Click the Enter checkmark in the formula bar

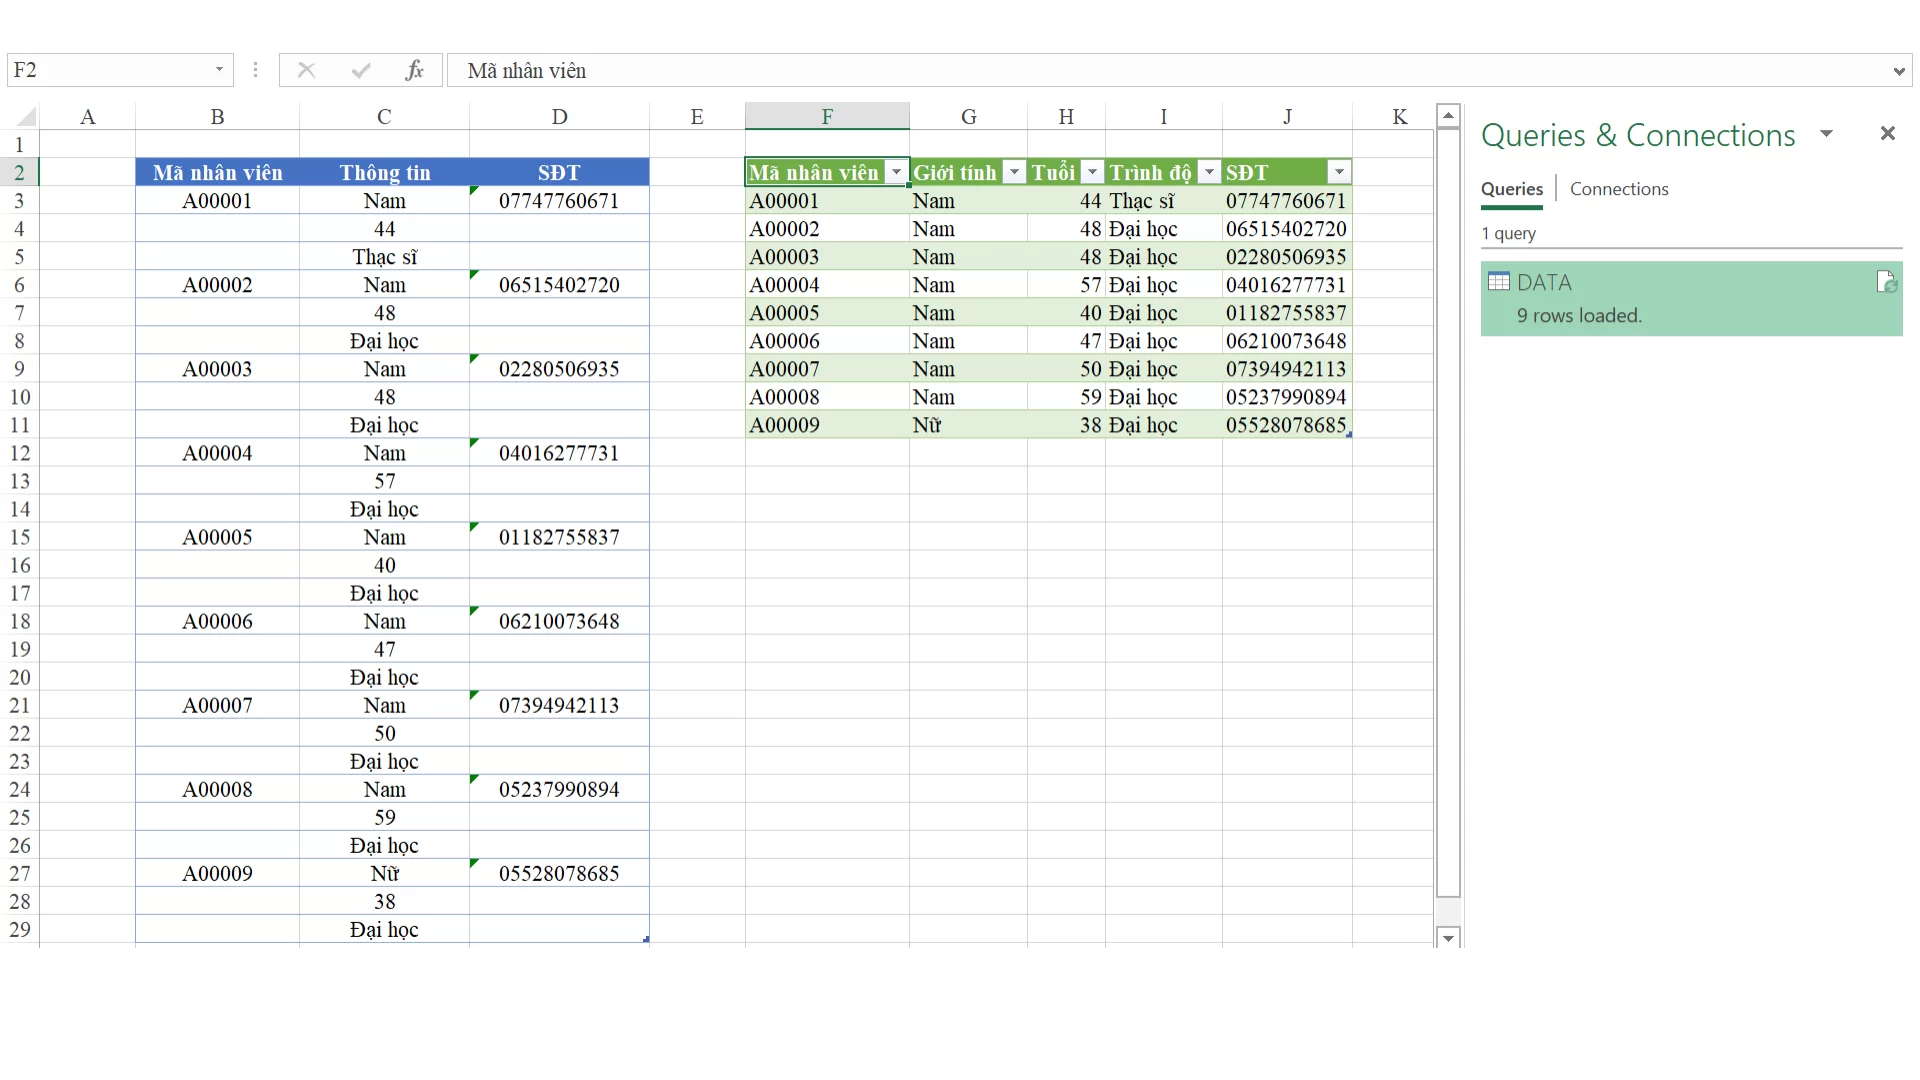pos(360,70)
